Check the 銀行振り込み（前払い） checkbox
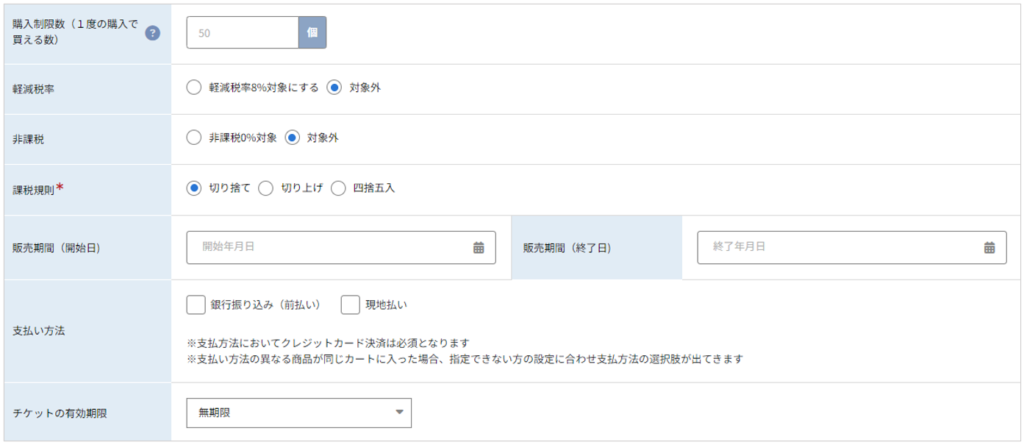 196,305
